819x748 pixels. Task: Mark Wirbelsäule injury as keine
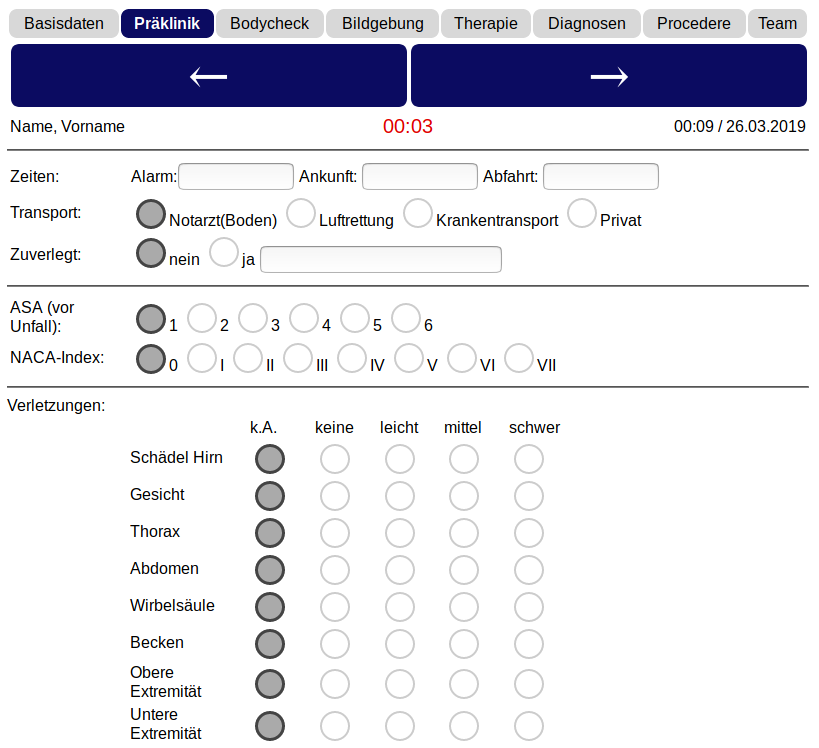coord(335,607)
